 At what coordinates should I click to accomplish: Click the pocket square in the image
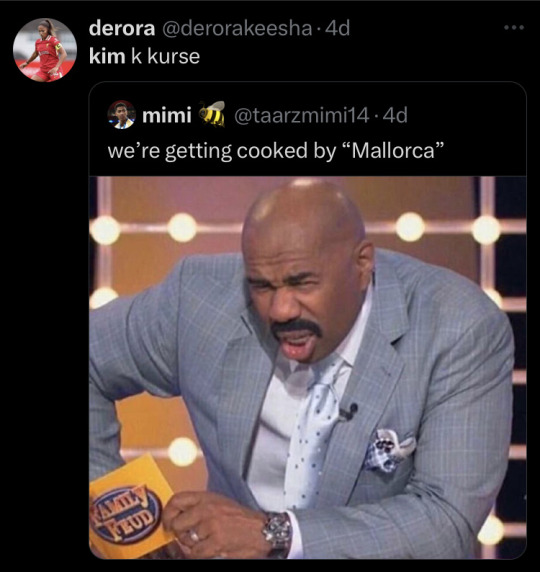click(x=389, y=450)
